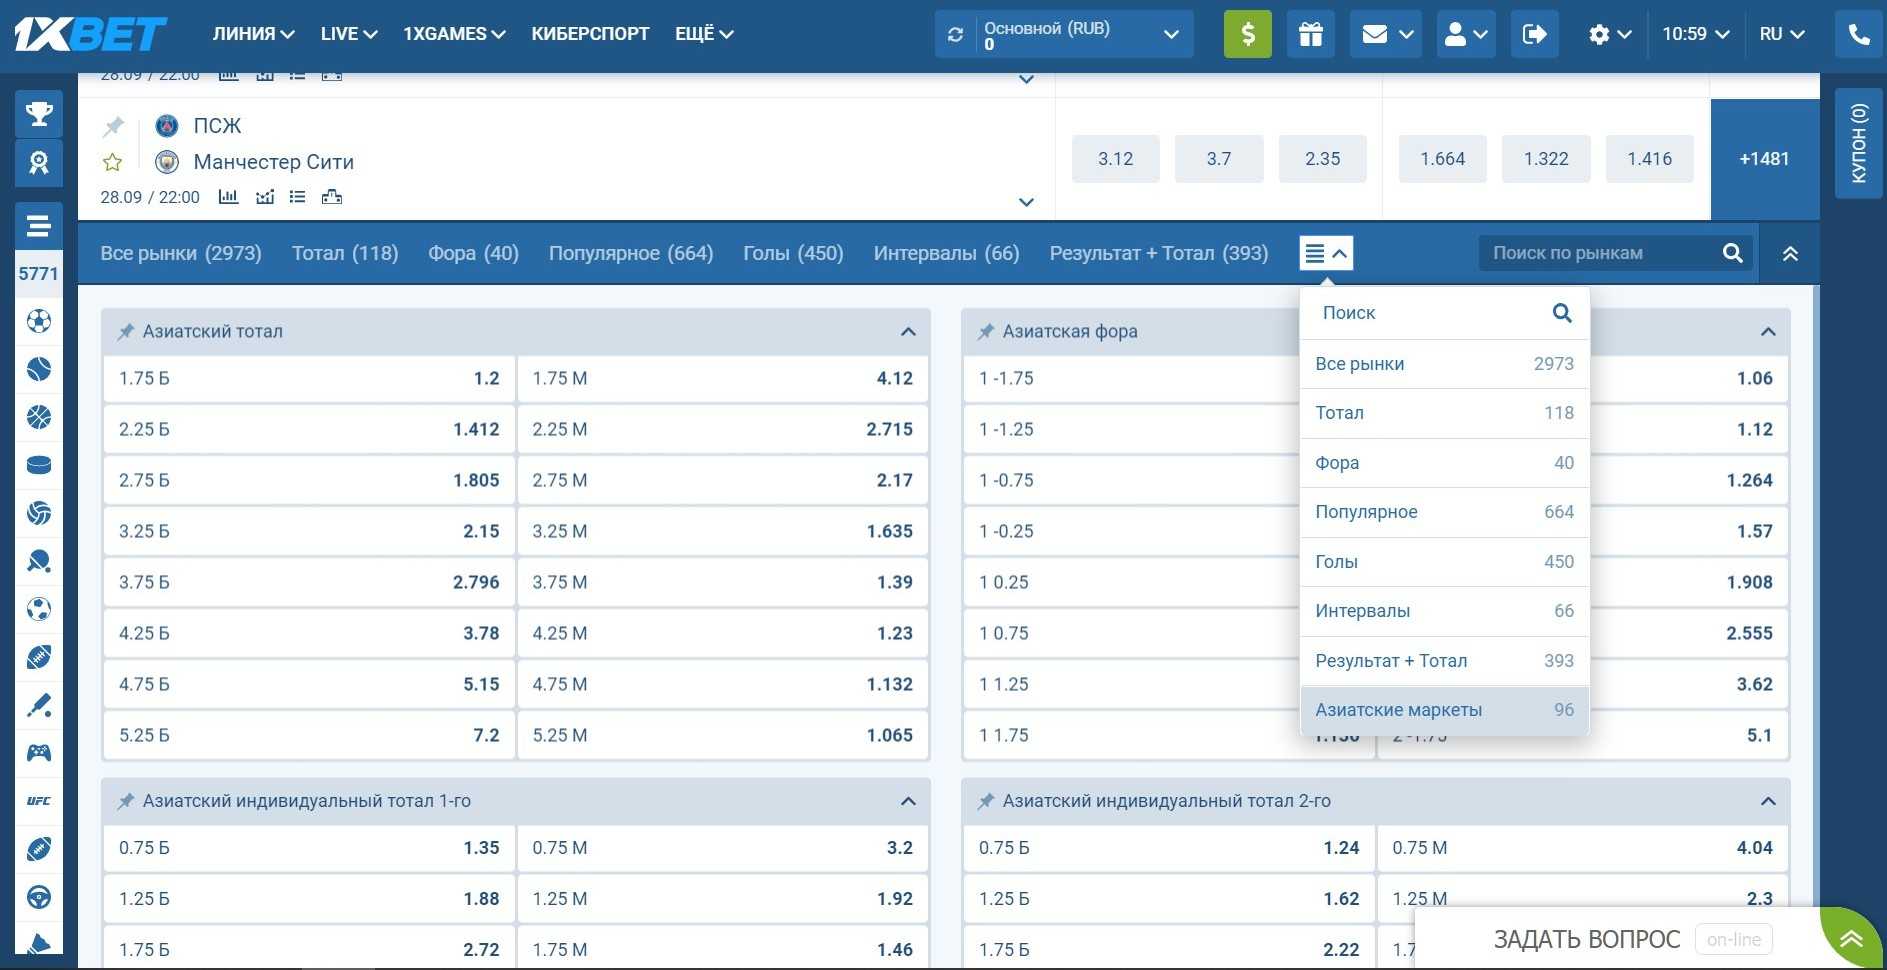Pin the Азиатская фора market

[x=986, y=332]
